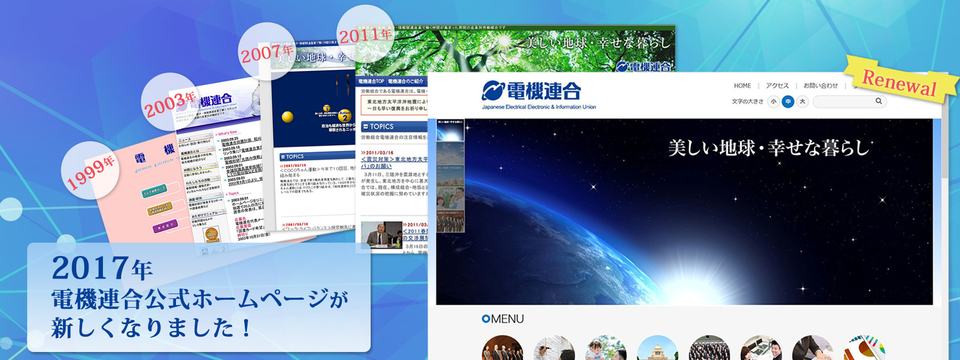Image resolution: width=960 pixels, height=360 pixels.
Task: Open the first circular MENU icon
Action: pyautogui.click(x=503, y=348)
